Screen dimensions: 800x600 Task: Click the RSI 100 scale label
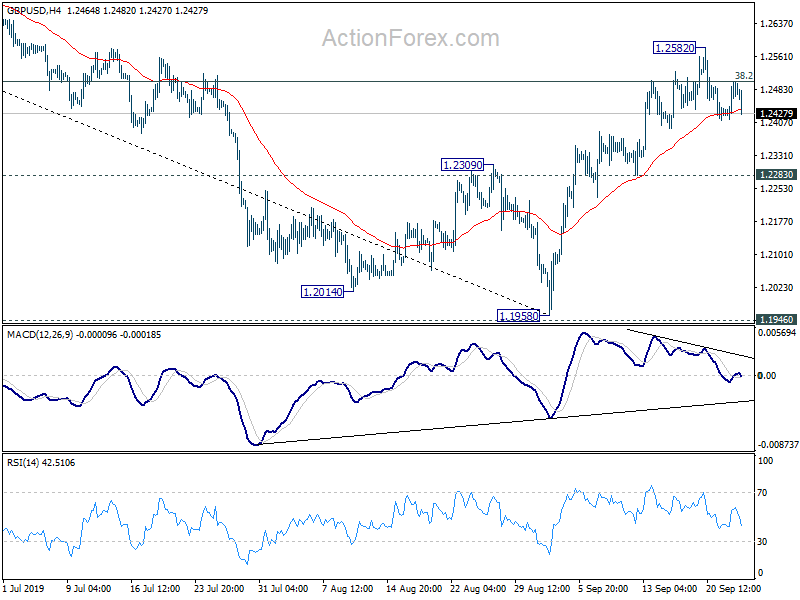765,461
